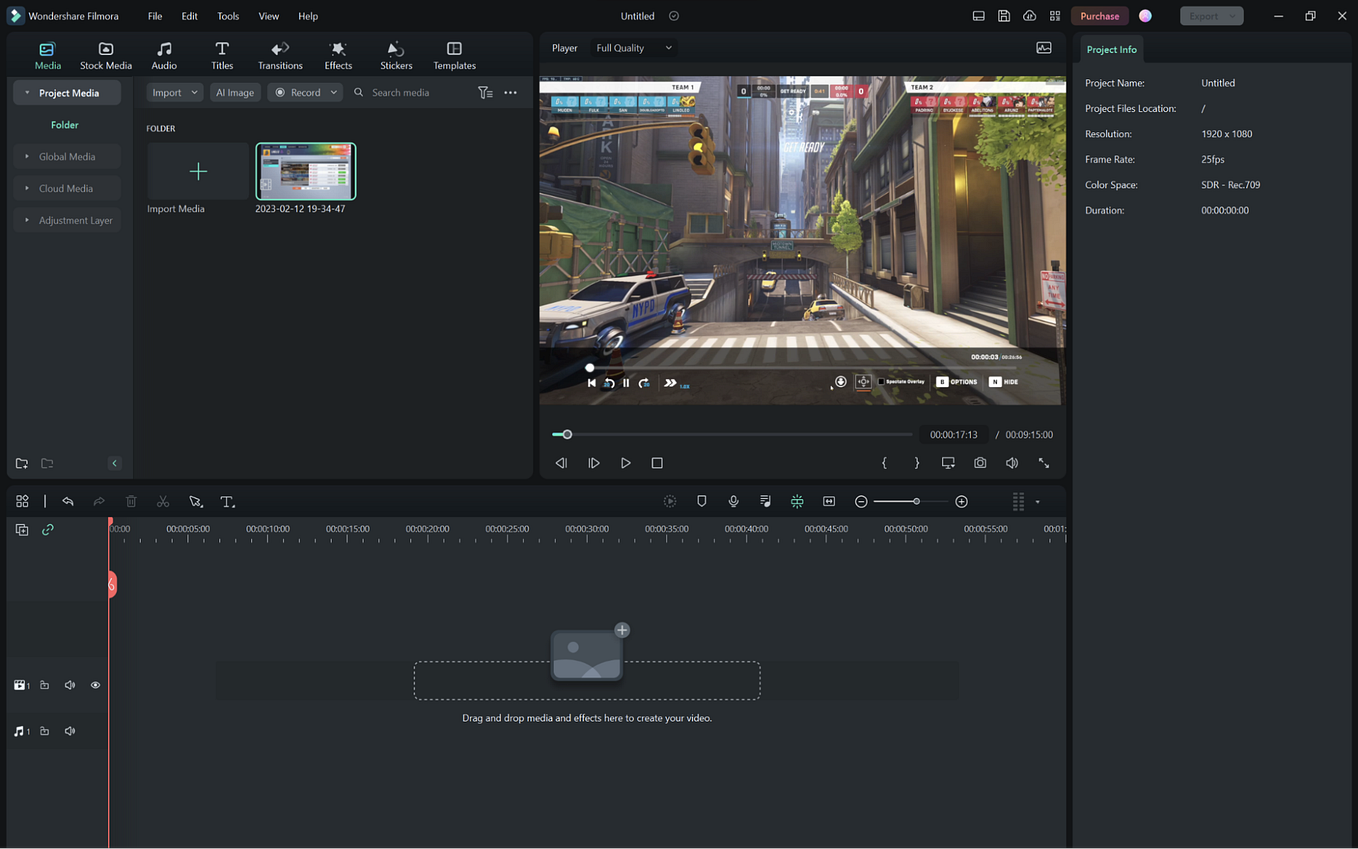The height and width of the screenshot is (849, 1358).
Task: Lock video track 1
Action: click(x=44, y=684)
